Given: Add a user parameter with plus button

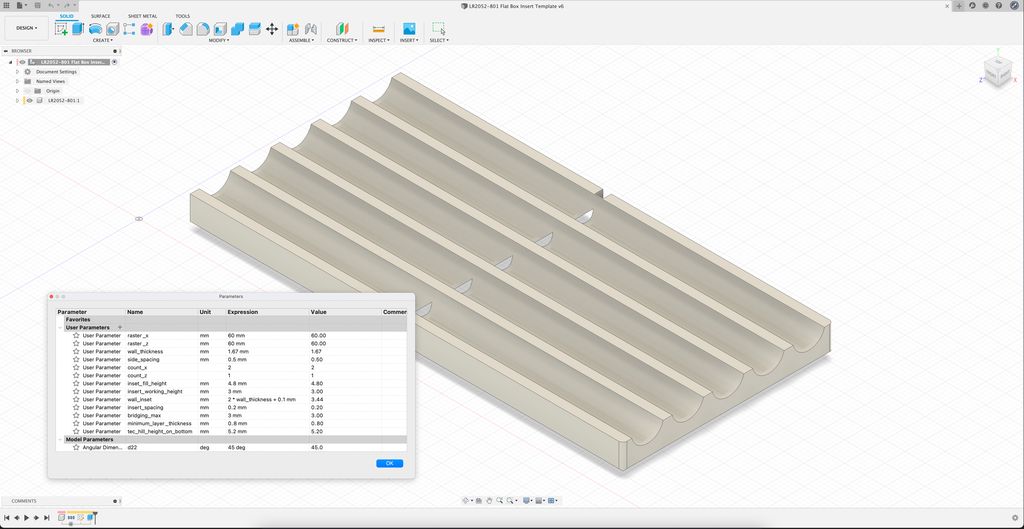Looking at the screenshot, I should (x=120, y=327).
